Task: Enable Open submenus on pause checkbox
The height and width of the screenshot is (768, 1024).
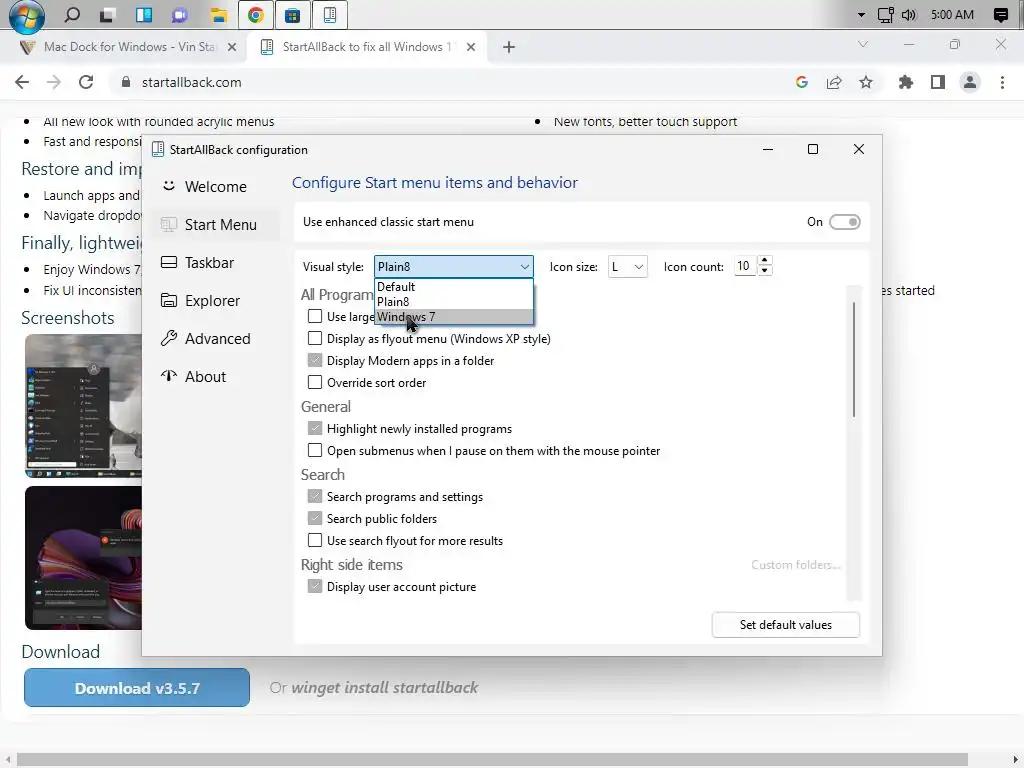Action: [x=315, y=451]
